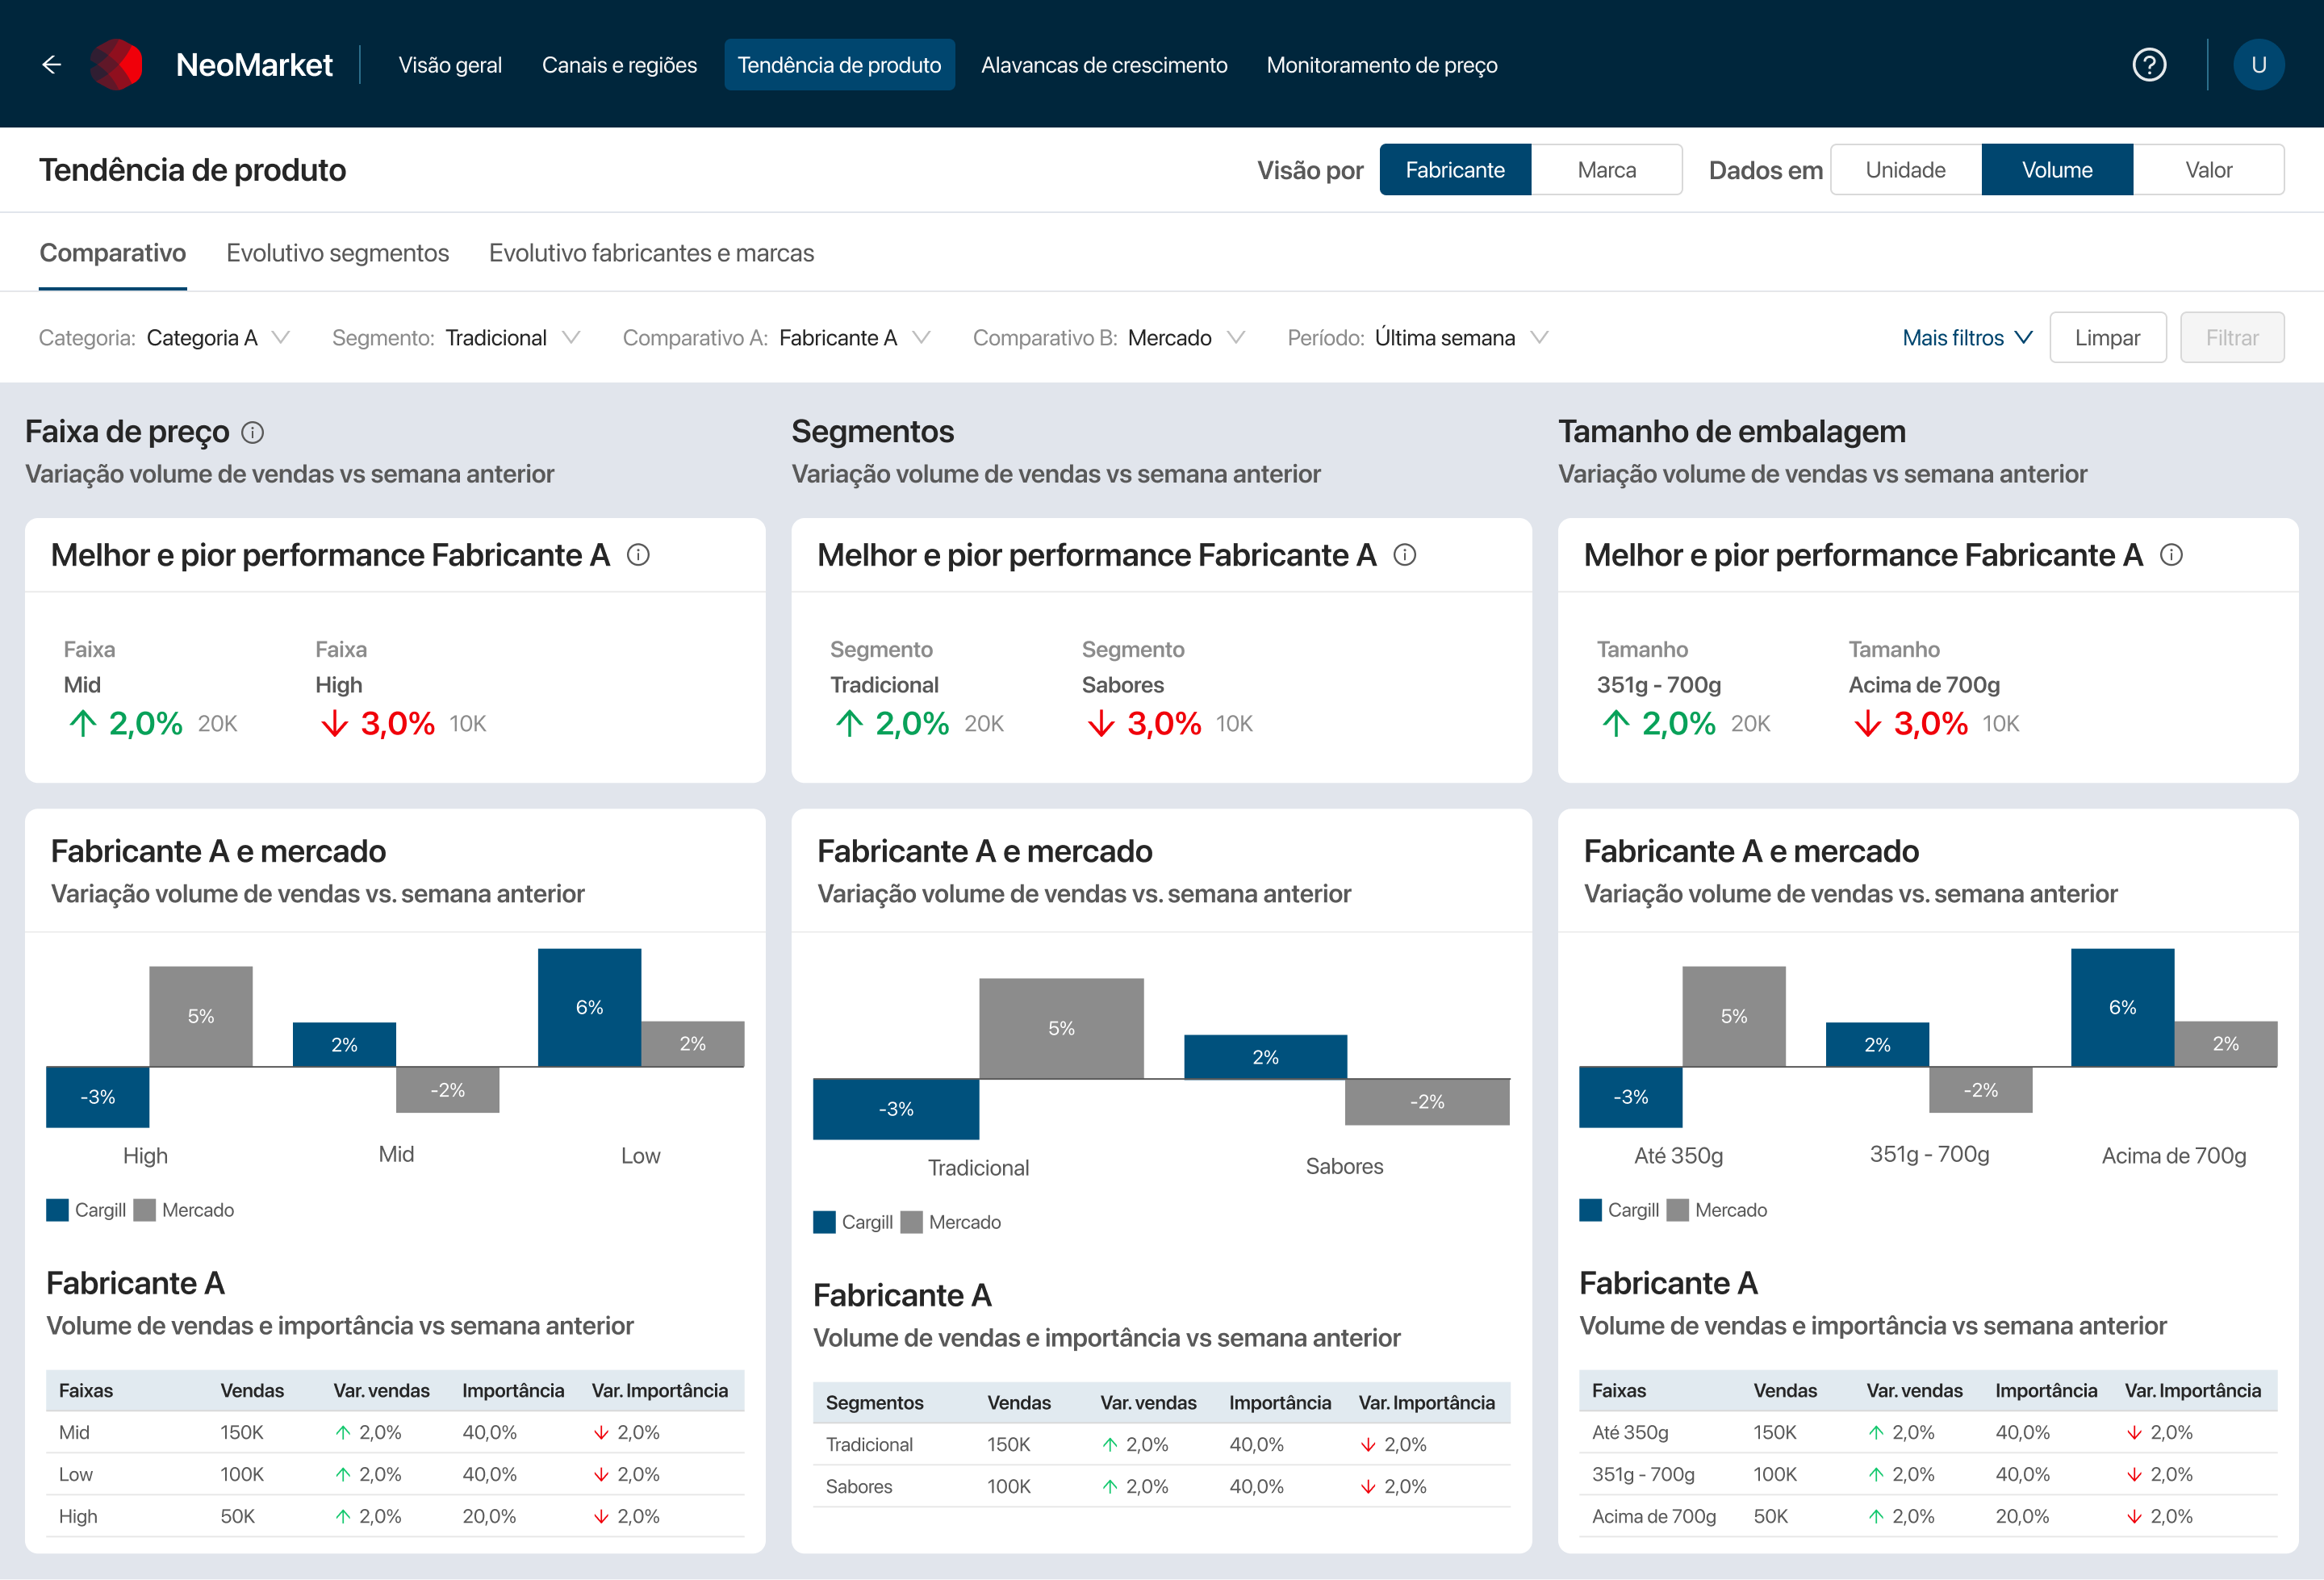The height and width of the screenshot is (1580, 2324).
Task: Click the Até 350g table row
Action: click(1928, 1432)
